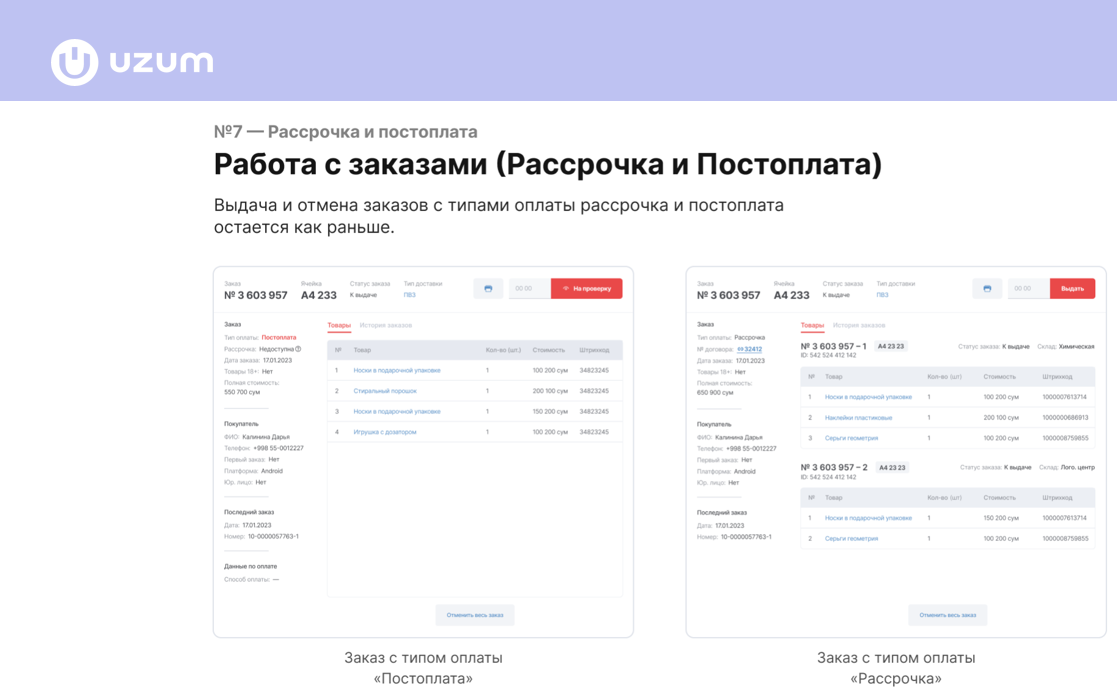
Task: Open the Наклейки пластиковые product link
Action: (x=858, y=418)
